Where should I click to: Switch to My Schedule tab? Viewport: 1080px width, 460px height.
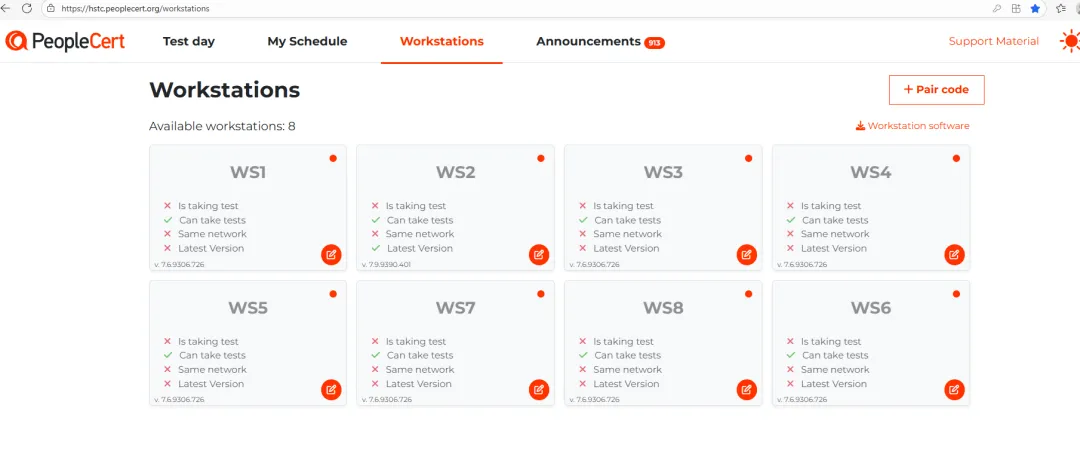307,41
